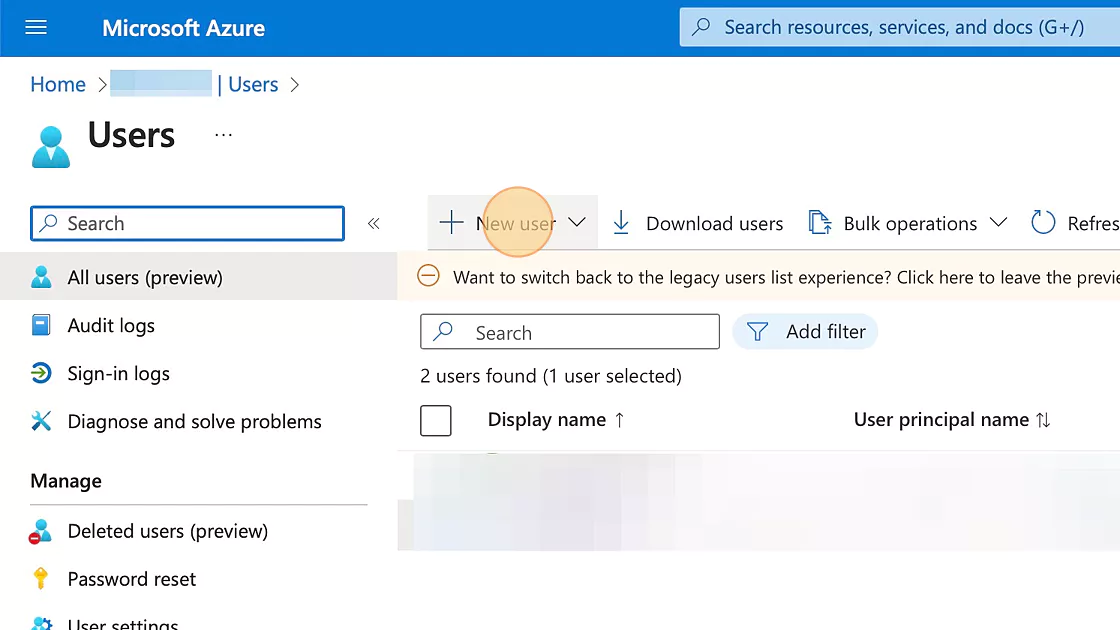Viewport: 1120px width, 630px height.
Task: Open the Azure portal hamburger menu
Action: 36,27
